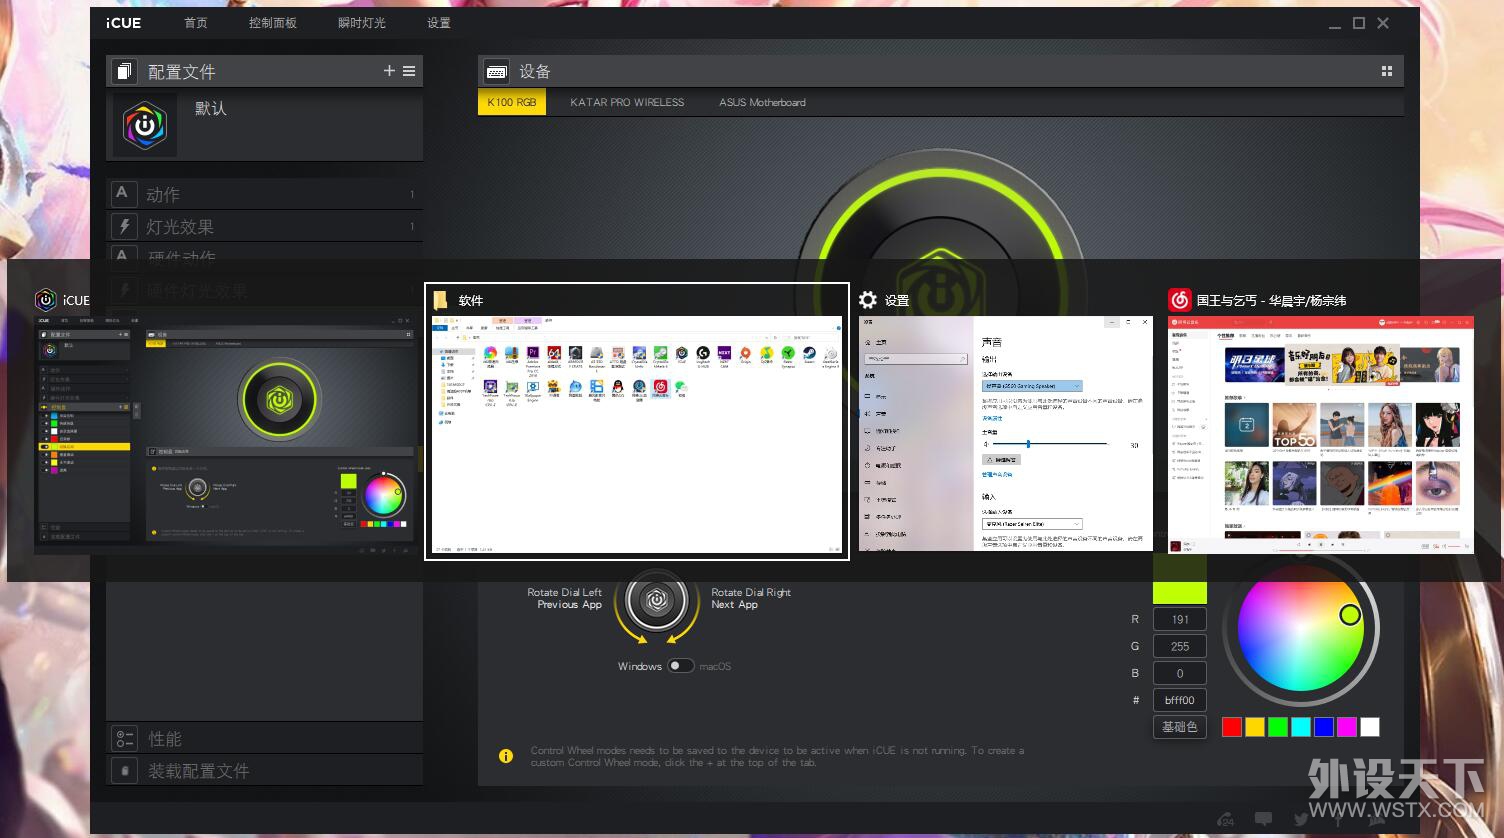Click the lightning icon beside 灯光效果

pyautogui.click(x=123, y=226)
